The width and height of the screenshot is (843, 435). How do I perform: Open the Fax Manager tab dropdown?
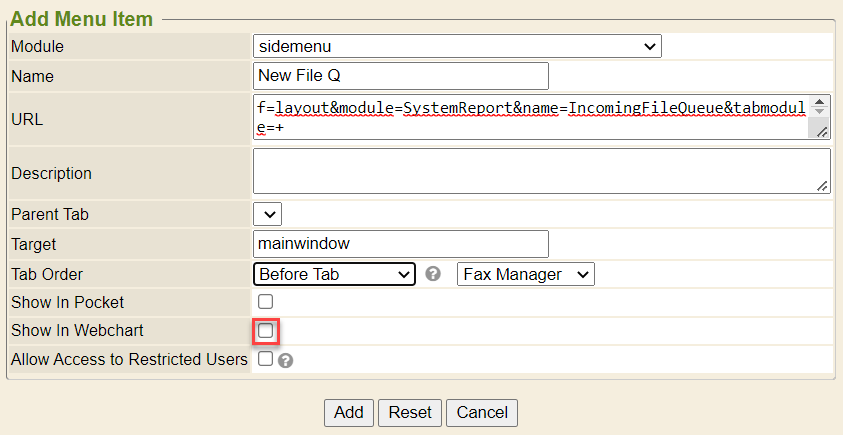click(x=525, y=274)
